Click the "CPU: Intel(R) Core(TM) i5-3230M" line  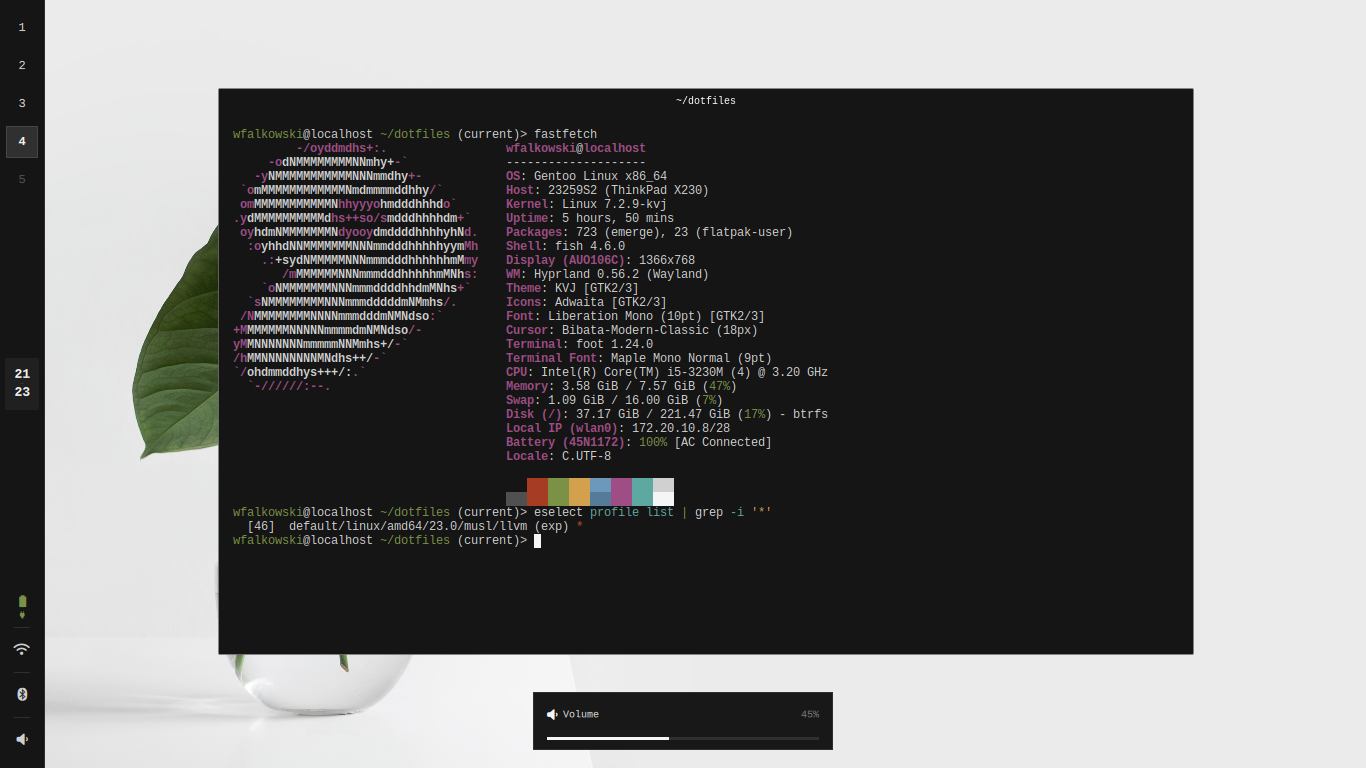point(667,372)
